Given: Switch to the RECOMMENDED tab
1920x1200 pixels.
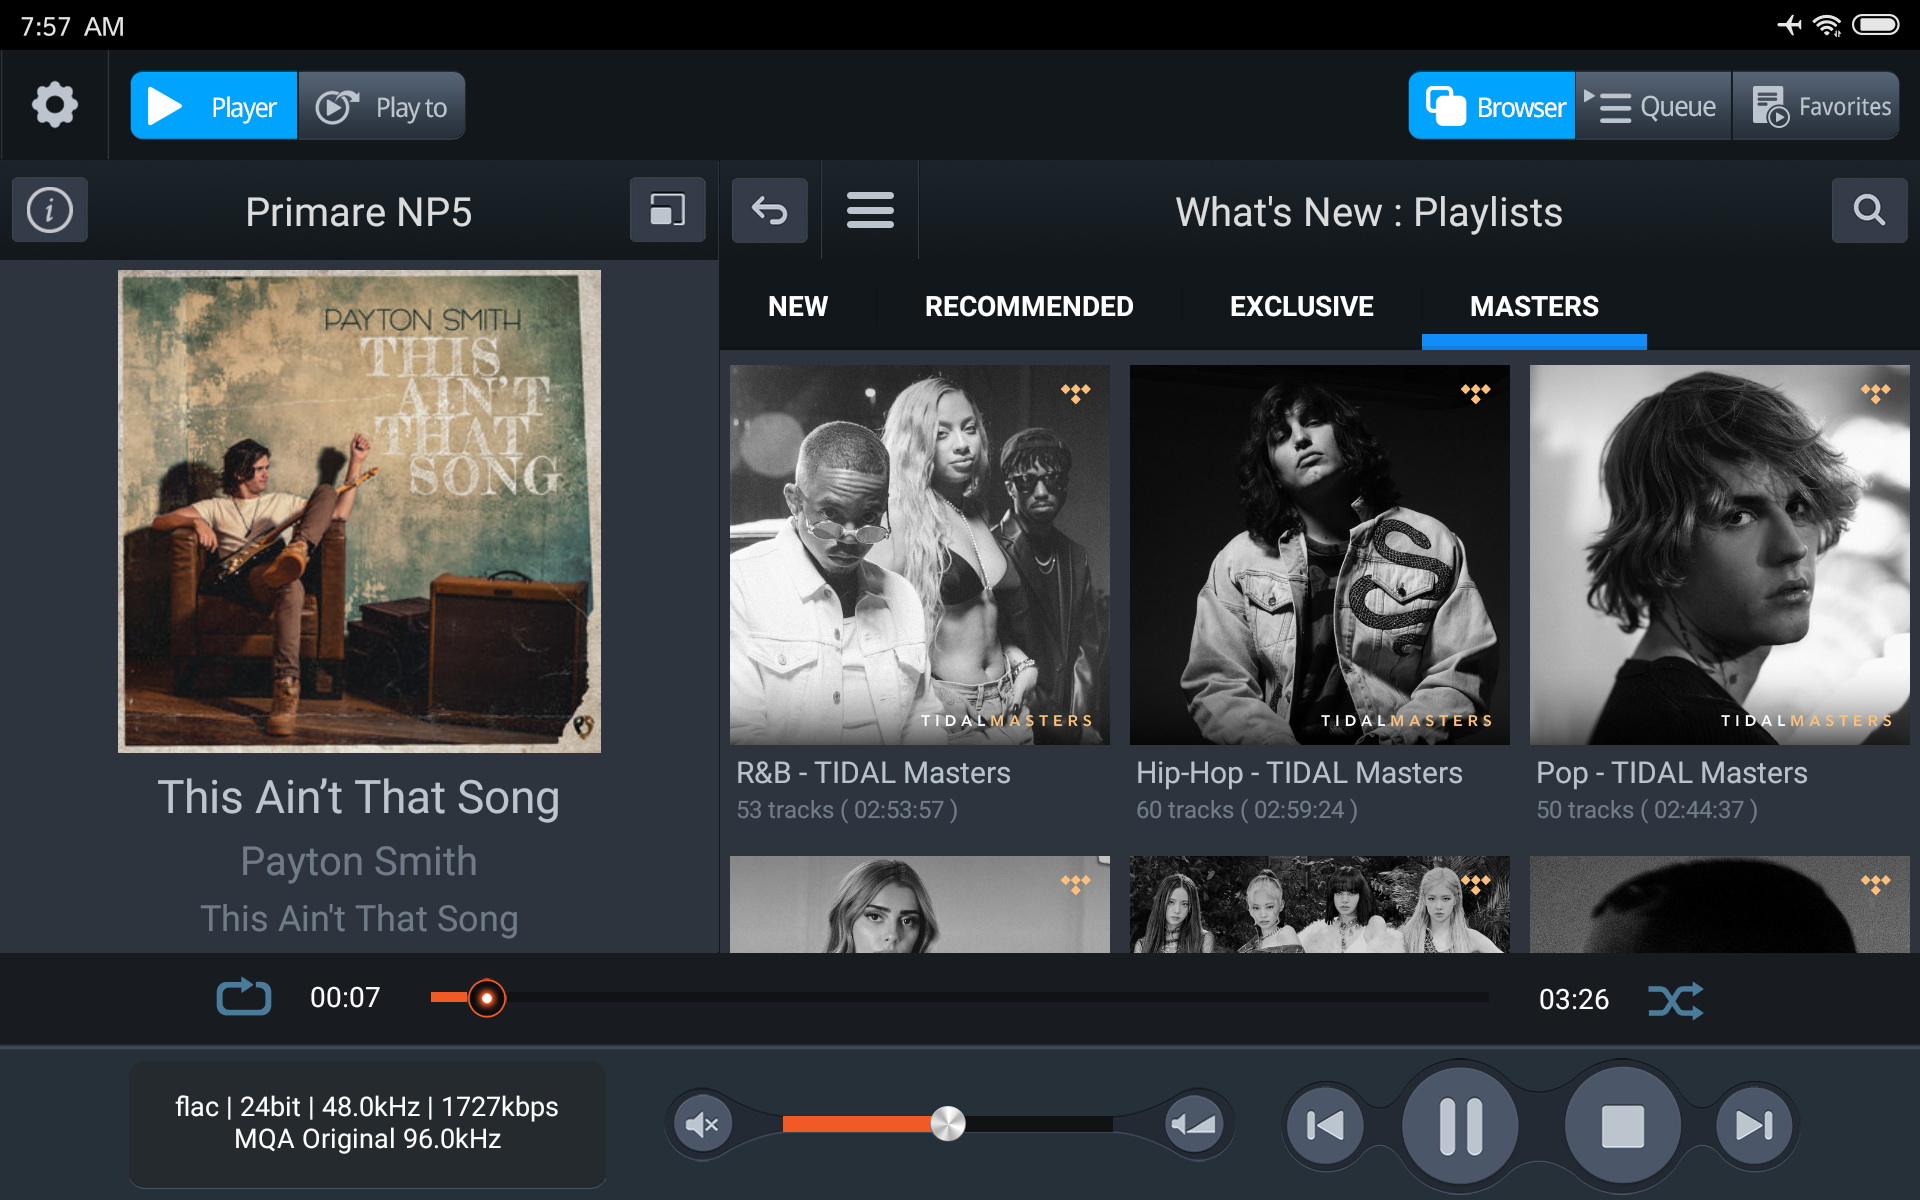Looking at the screenshot, I should (x=1029, y=306).
